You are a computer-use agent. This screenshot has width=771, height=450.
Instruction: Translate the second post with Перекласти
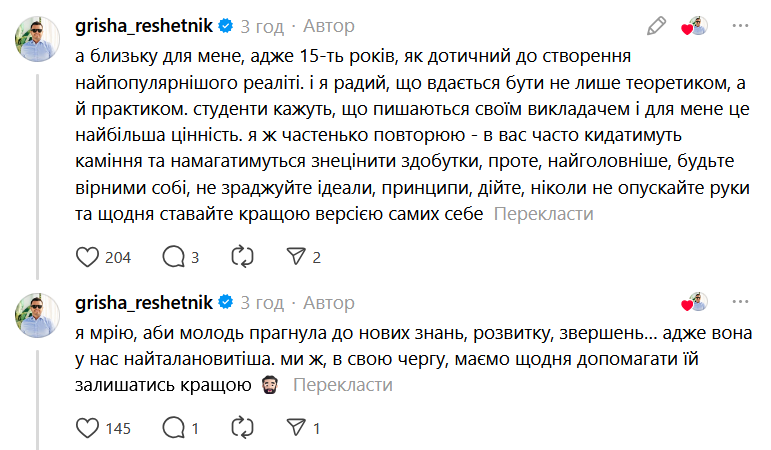(x=343, y=385)
